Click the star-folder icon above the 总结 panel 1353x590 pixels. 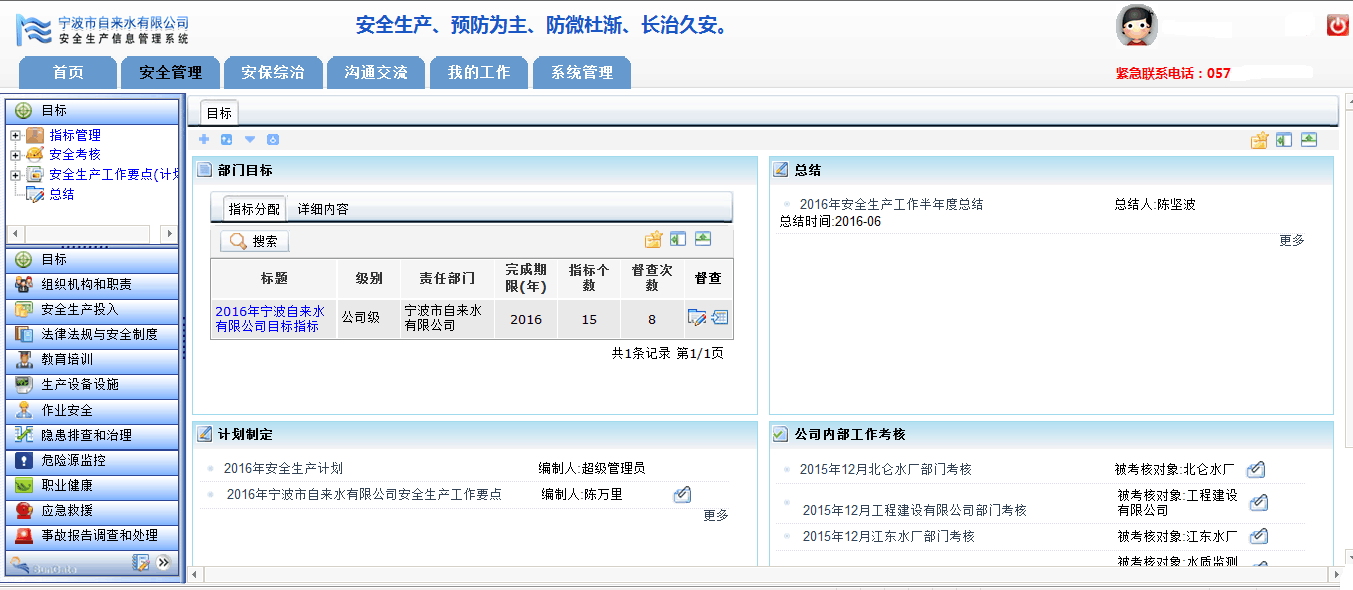coord(1260,141)
